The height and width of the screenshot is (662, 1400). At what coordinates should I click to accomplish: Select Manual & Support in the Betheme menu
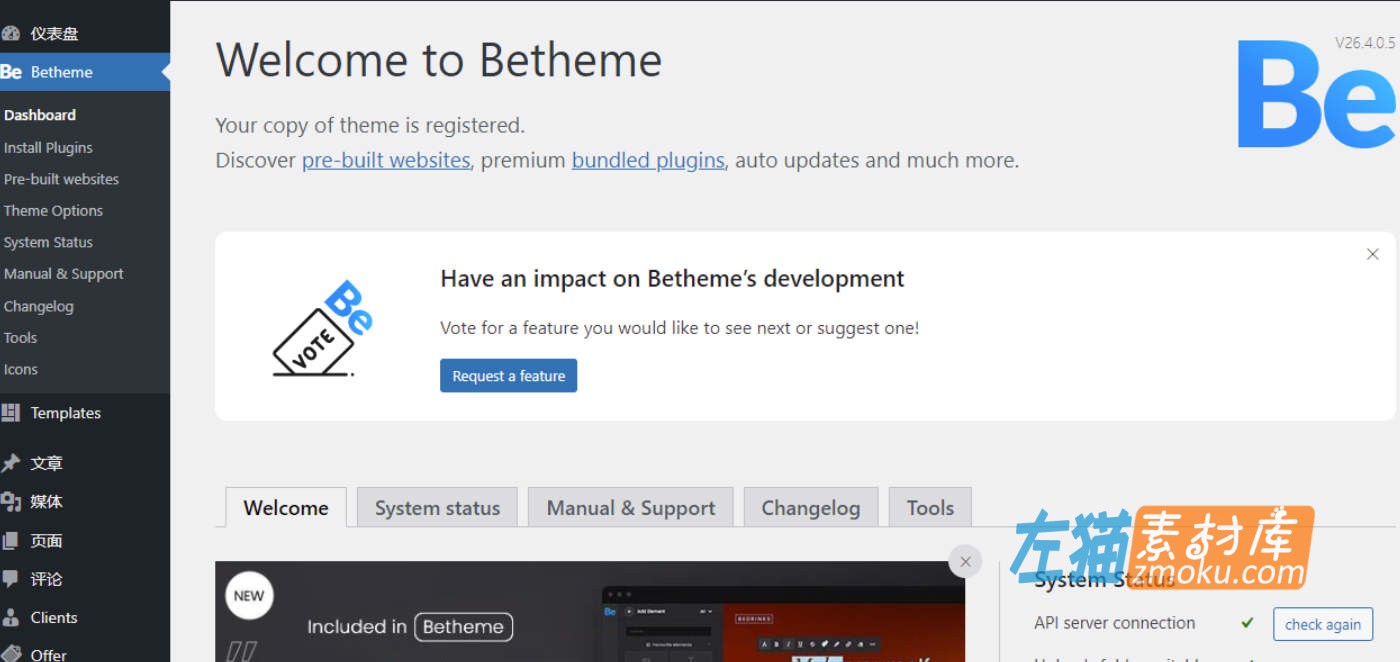(x=64, y=273)
